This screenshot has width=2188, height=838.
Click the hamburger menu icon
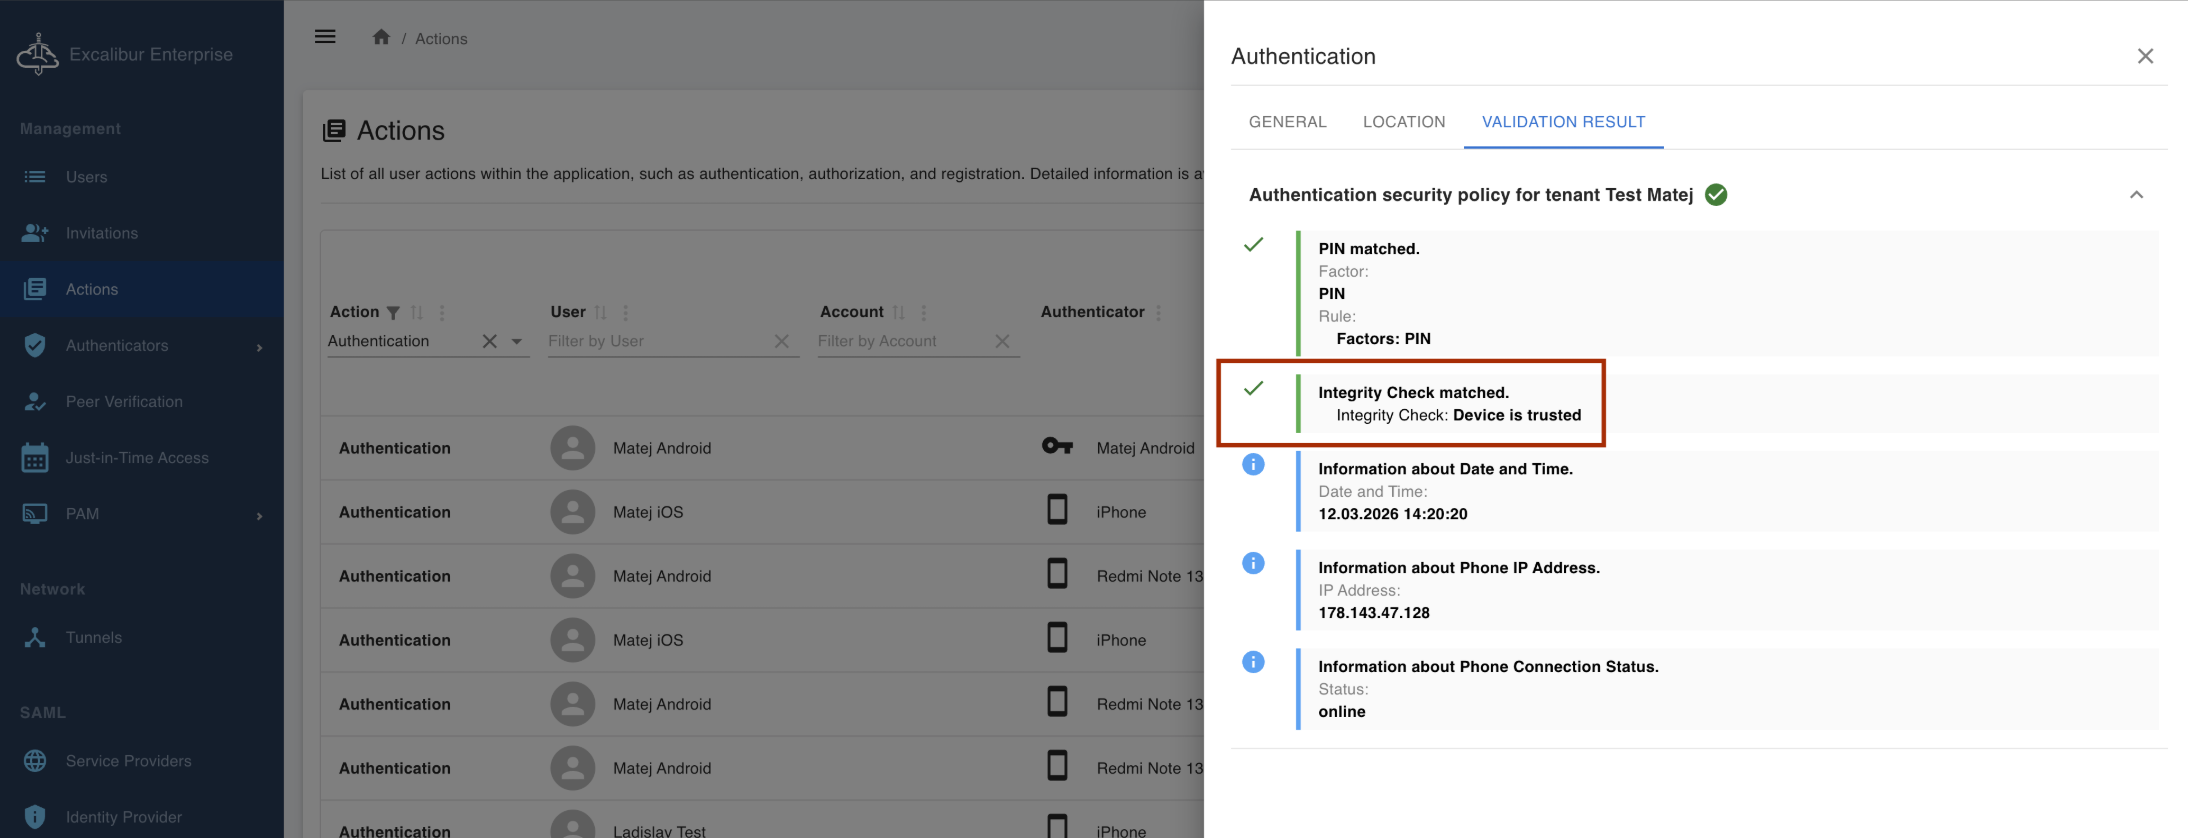pos(325,37)
